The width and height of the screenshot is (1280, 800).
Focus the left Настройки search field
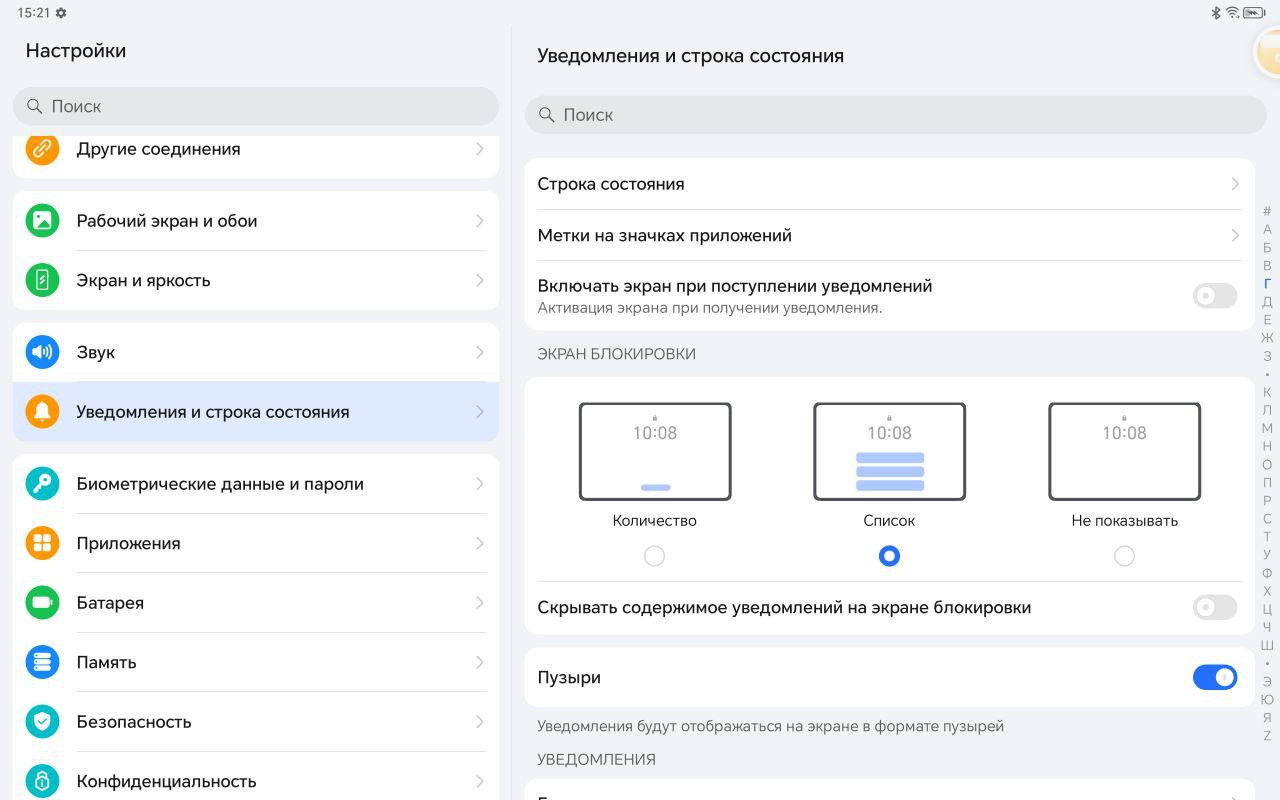[x=256, y=106]
